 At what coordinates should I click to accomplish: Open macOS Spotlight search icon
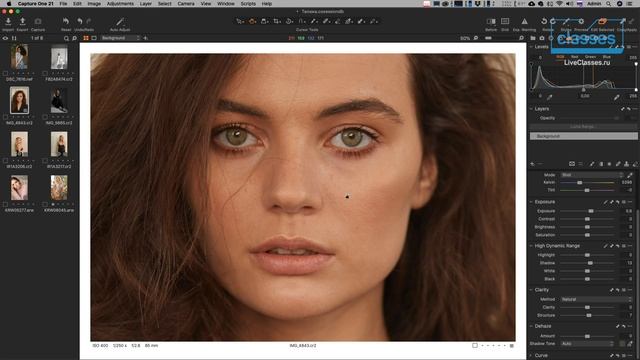click(x=609, y=4)
